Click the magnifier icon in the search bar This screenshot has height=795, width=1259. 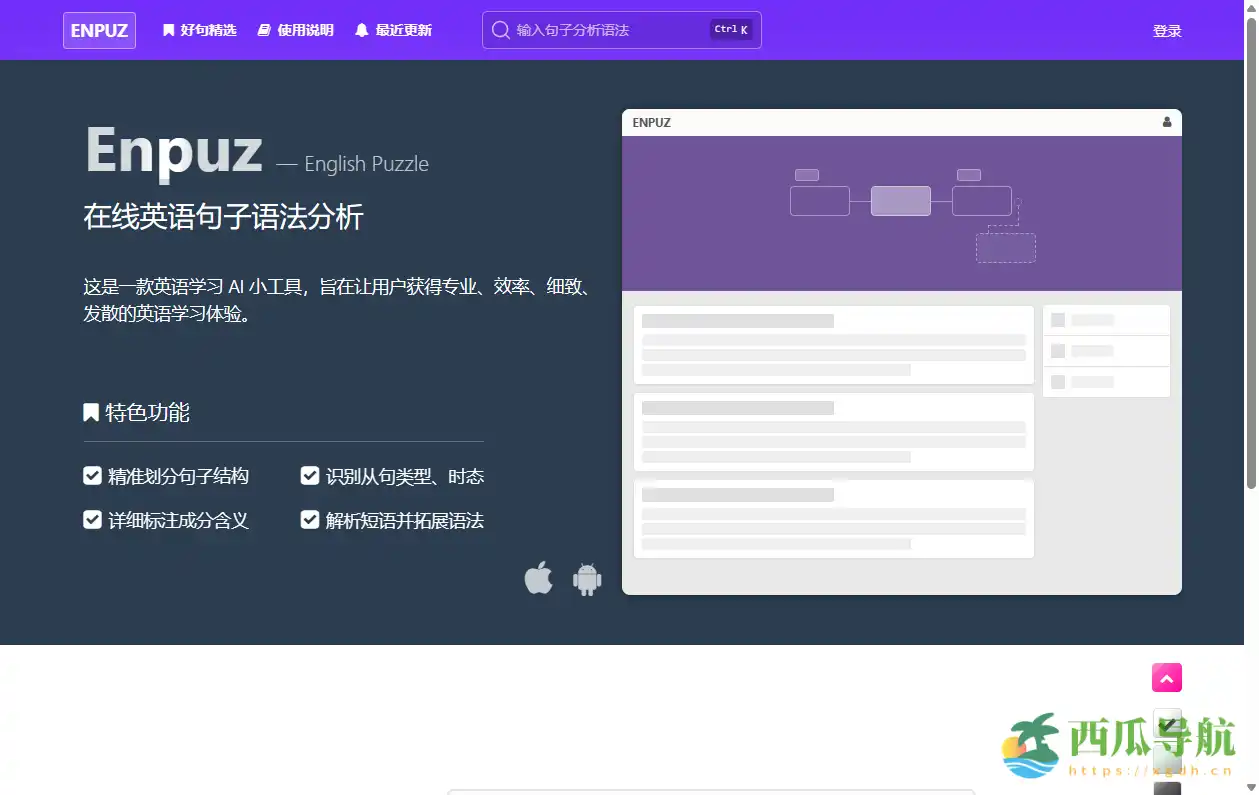tap(500, 30)
